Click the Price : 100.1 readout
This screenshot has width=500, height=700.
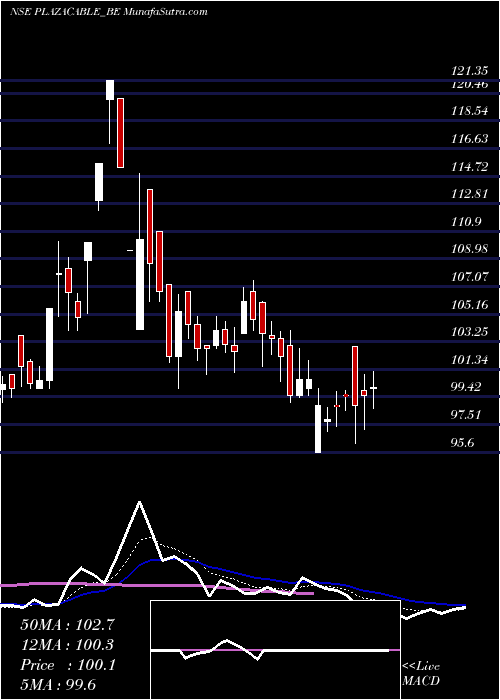[x=68, y=665]
